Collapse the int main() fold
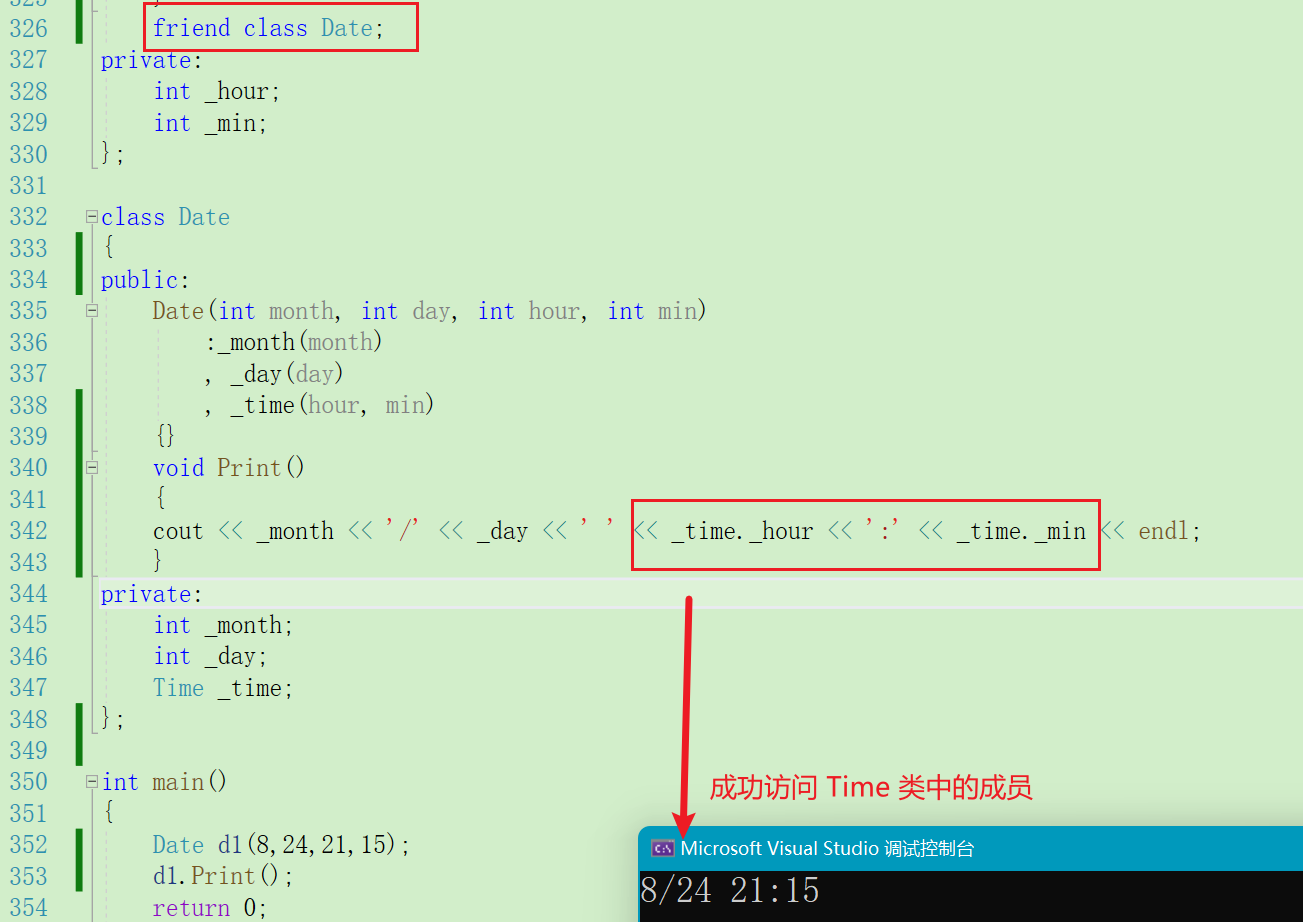This screenshot has height=922, width=1303. coord(92,781)
